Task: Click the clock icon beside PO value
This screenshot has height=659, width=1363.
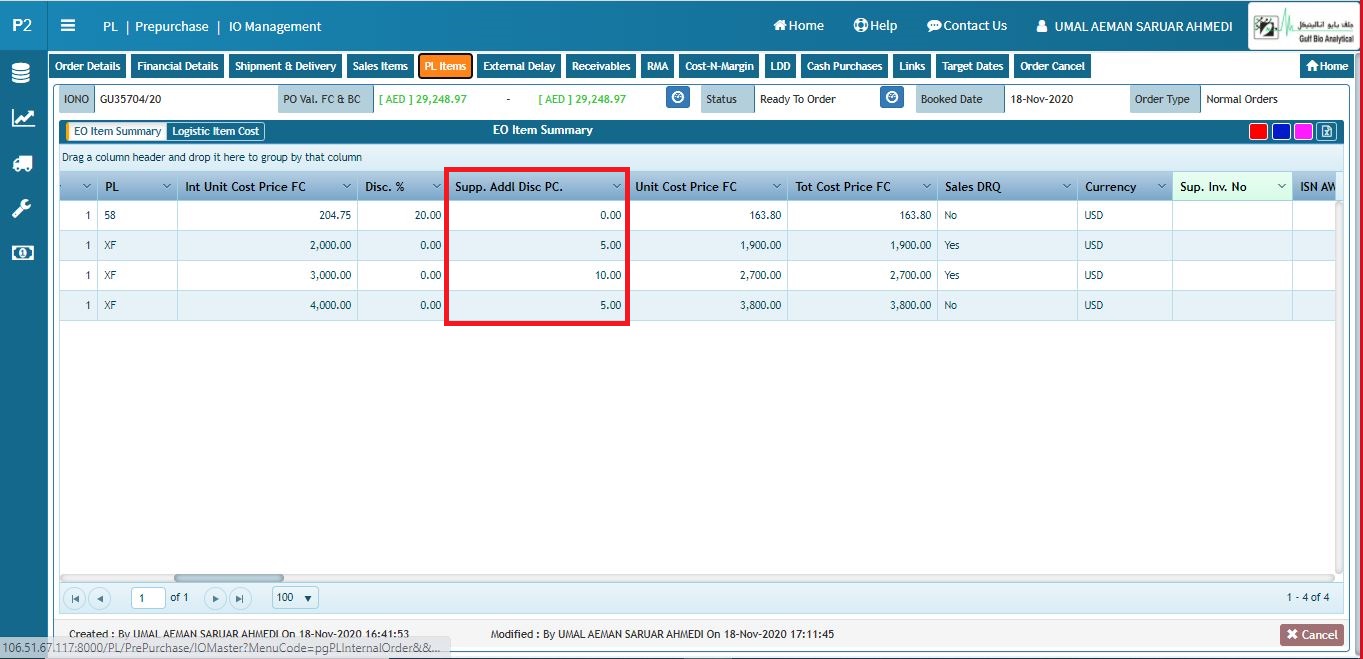Action: (x=678, y=98)
